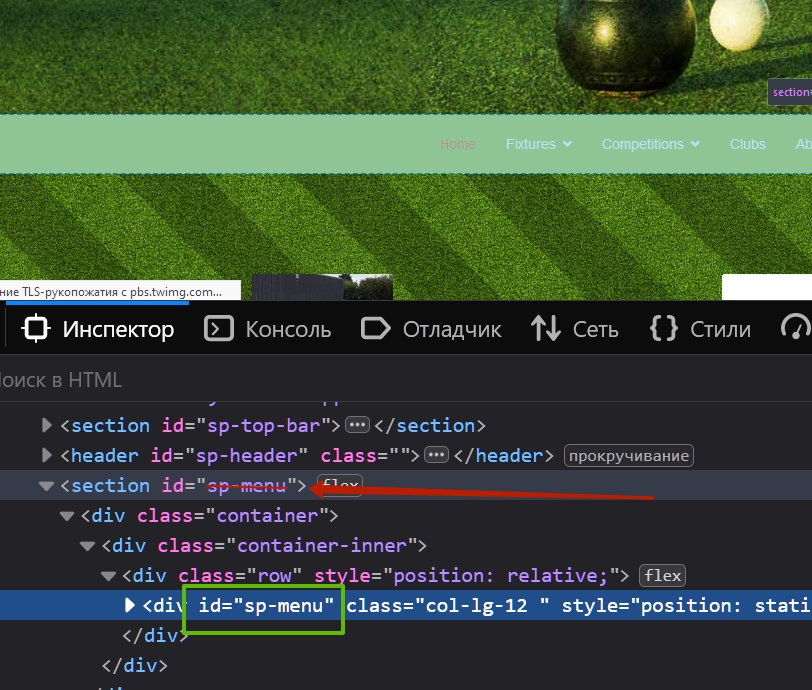812x690 pixels.
Task: Toggle flex badge on section sp-menu
Action: click(x=340, y=486)
